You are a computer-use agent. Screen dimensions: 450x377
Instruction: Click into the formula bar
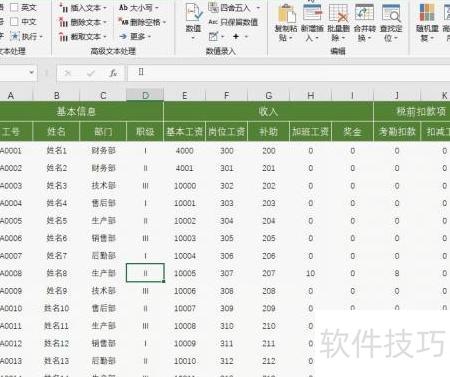(289, 73)
